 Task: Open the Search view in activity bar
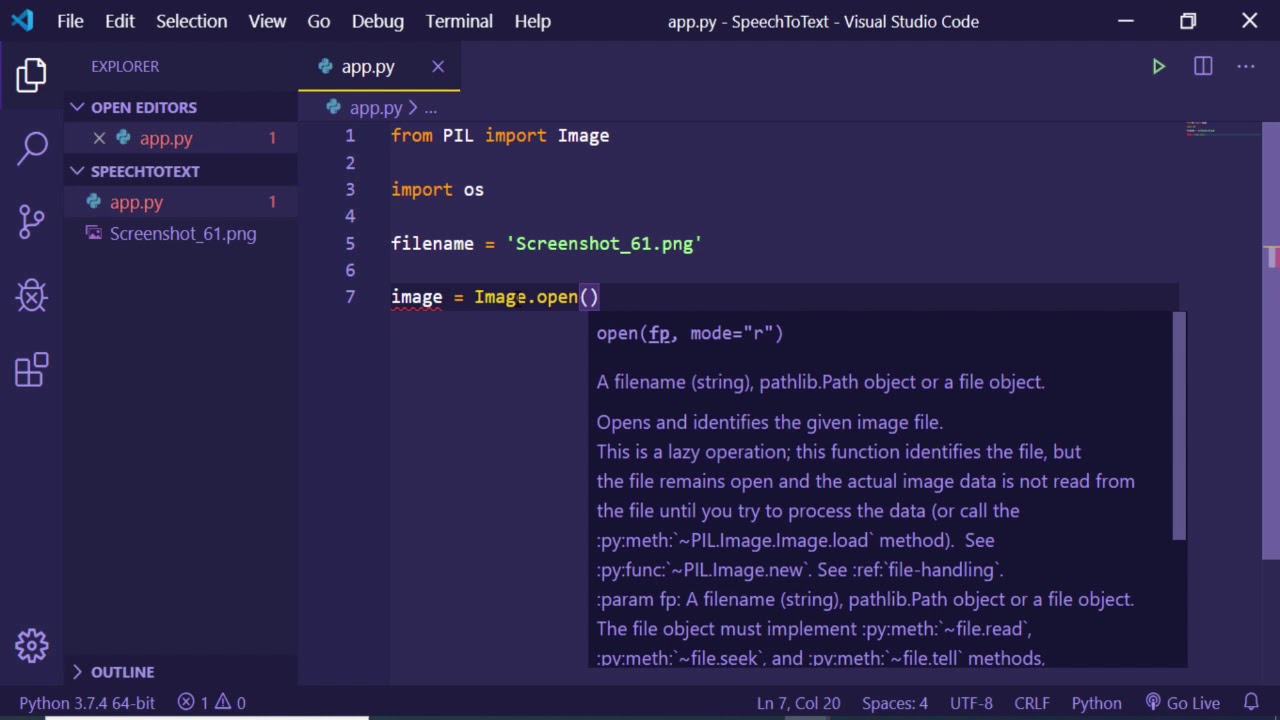(32, 148)
